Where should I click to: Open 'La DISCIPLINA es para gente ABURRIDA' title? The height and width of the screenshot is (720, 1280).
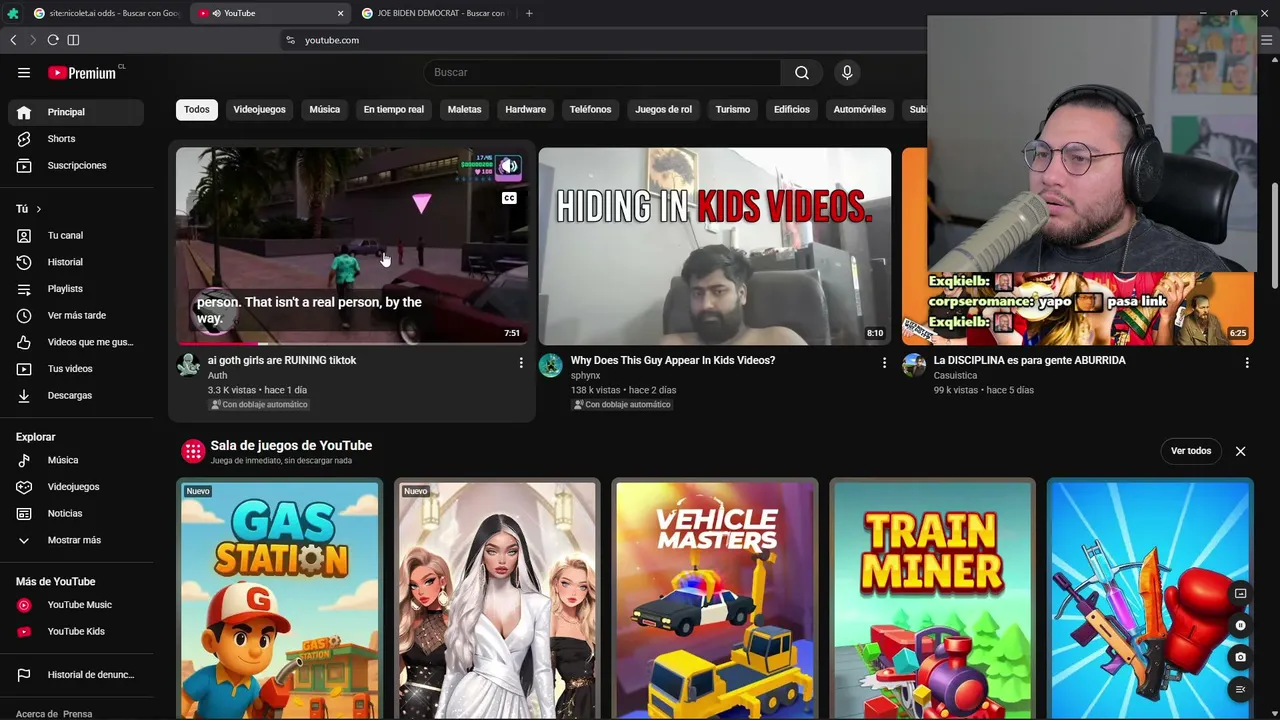(x=1029, y=360)
